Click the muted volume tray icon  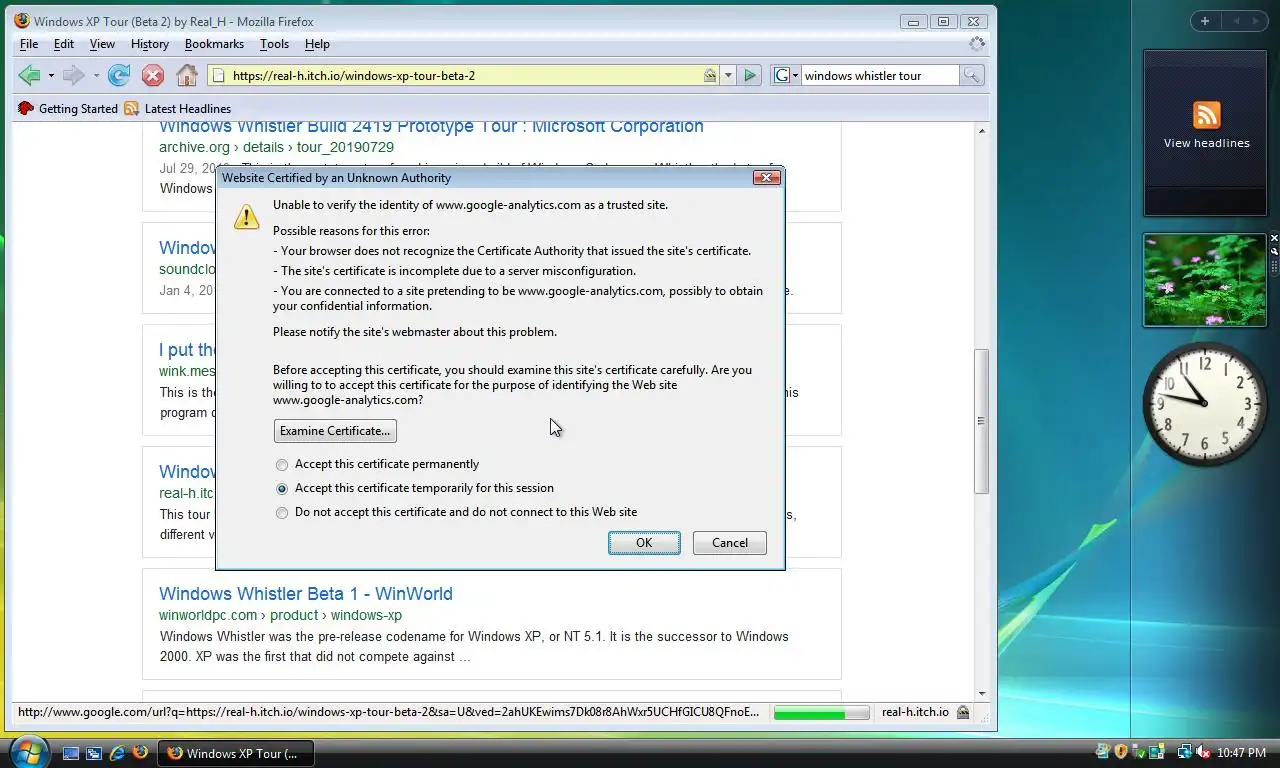pyautogui.click(x=1203, y=752)
